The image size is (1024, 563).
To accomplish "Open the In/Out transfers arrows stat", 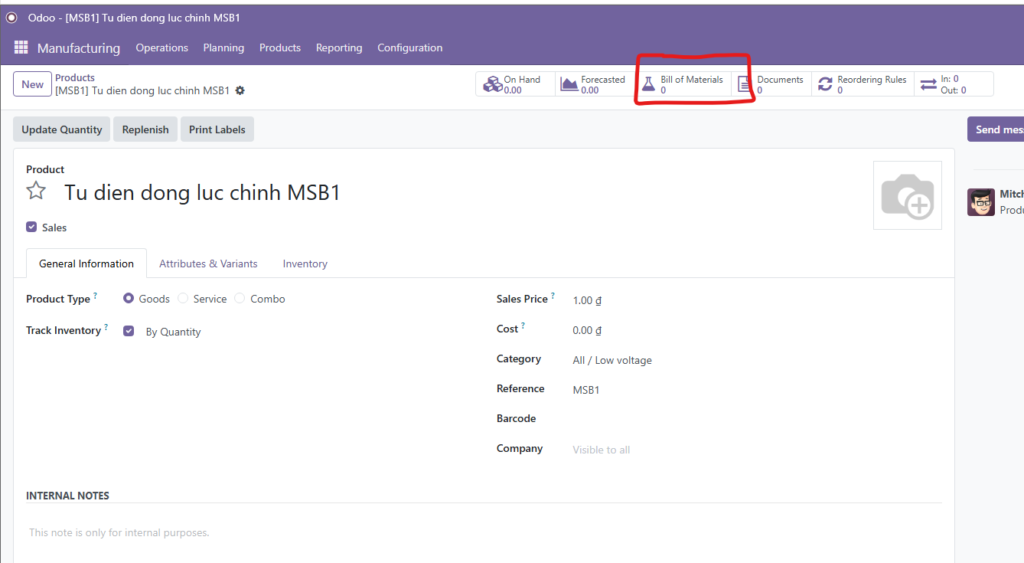I will click(x=942, y=84).
